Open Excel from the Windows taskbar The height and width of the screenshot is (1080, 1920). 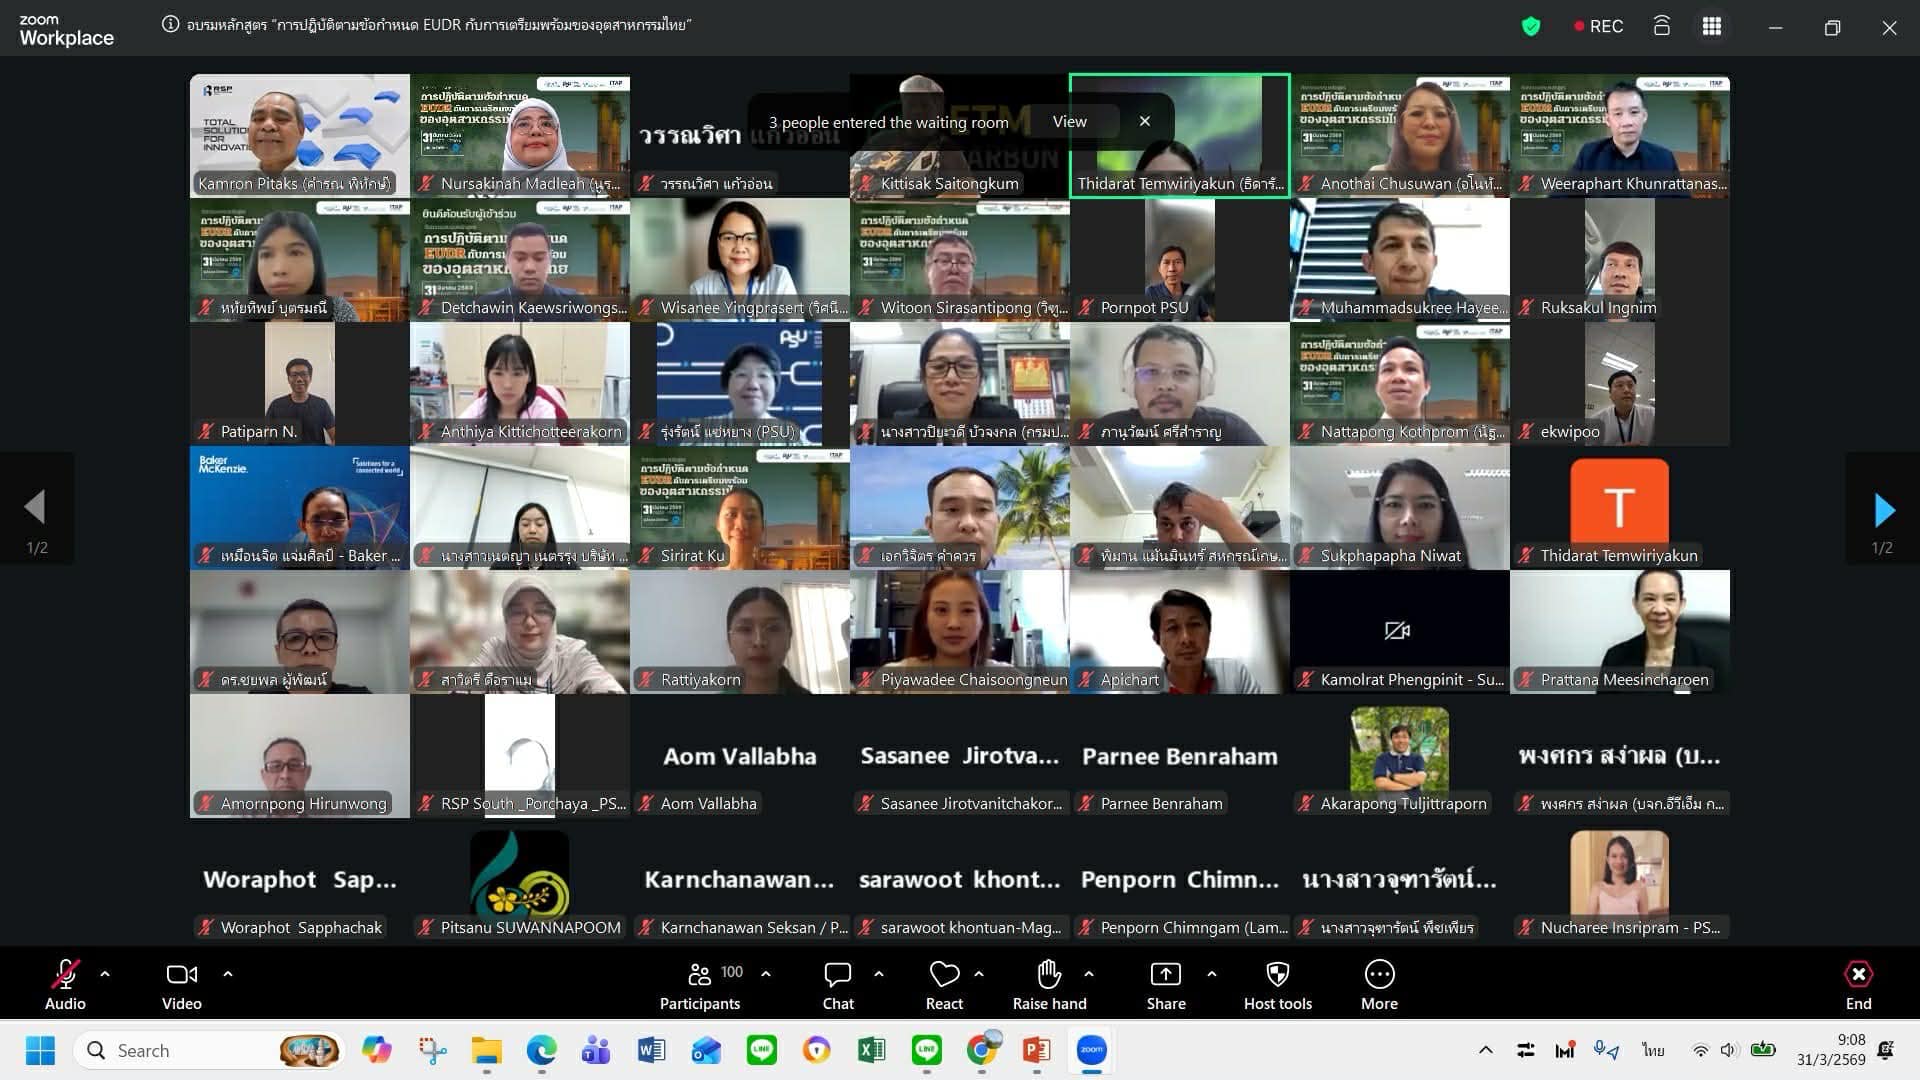[x=871, y=1050]
